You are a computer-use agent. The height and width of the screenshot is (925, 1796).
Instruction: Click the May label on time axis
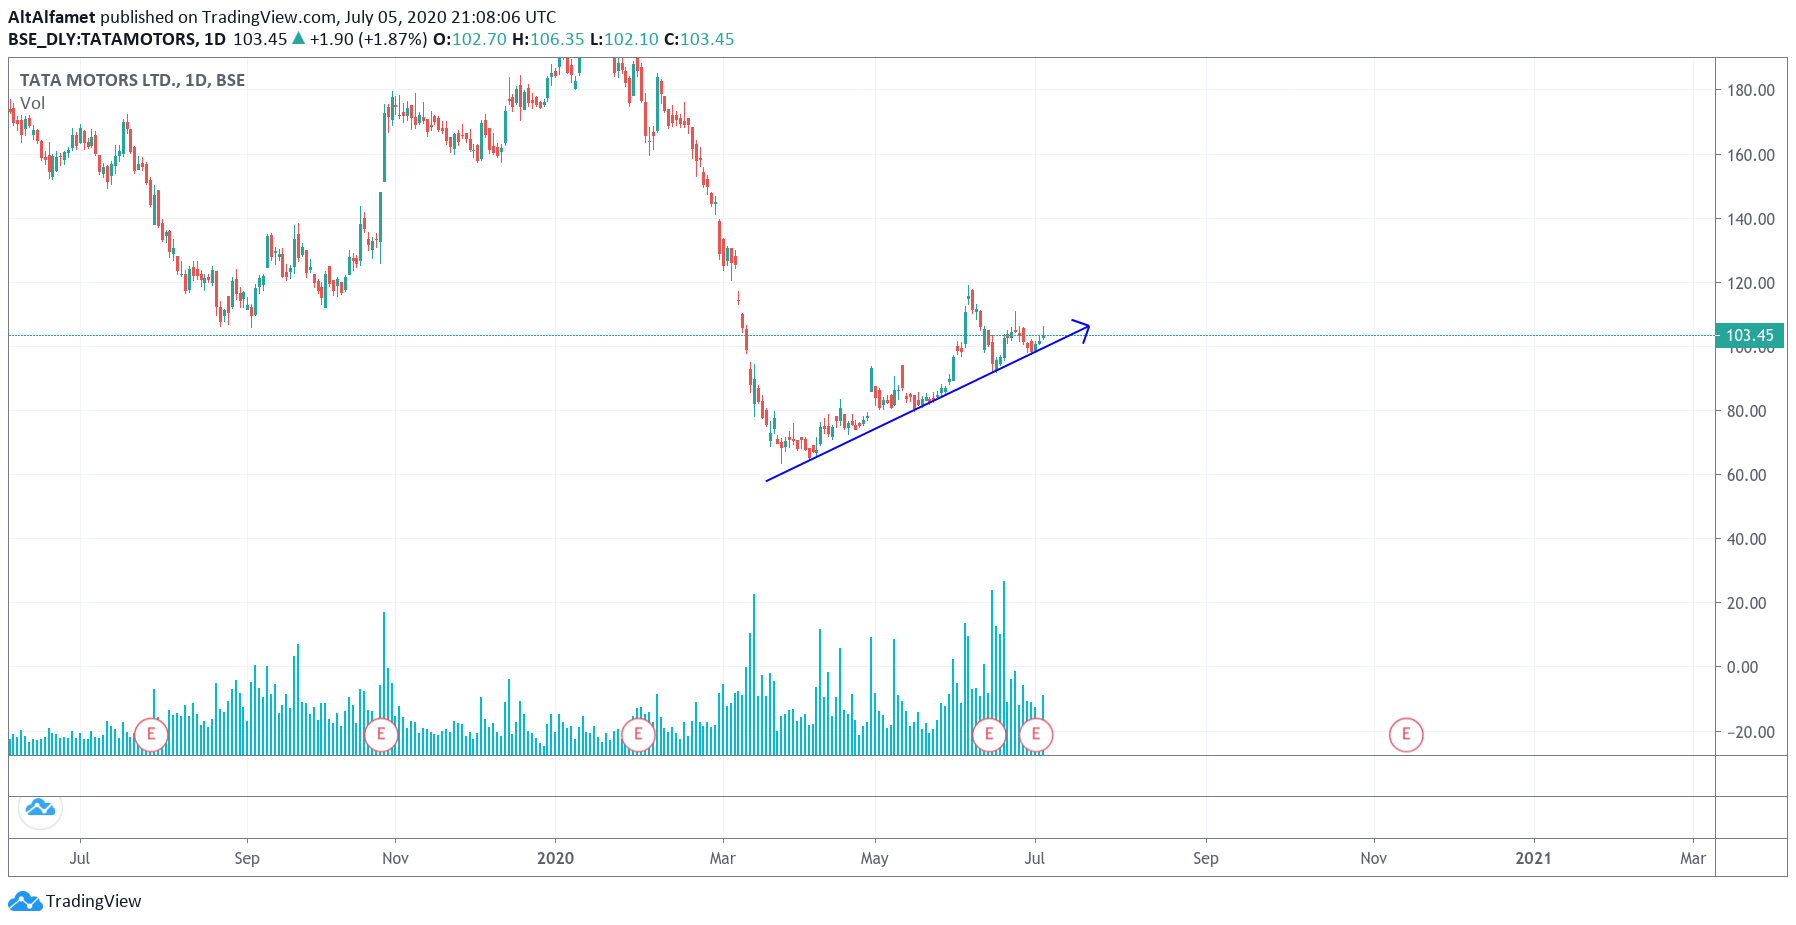(874, 858)
